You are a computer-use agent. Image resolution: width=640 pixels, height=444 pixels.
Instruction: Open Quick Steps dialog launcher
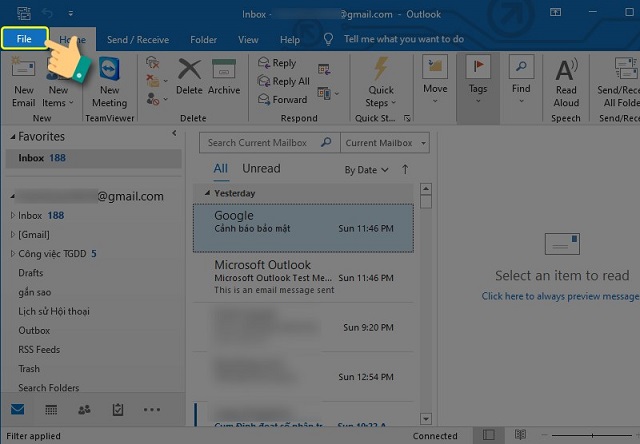407,118
